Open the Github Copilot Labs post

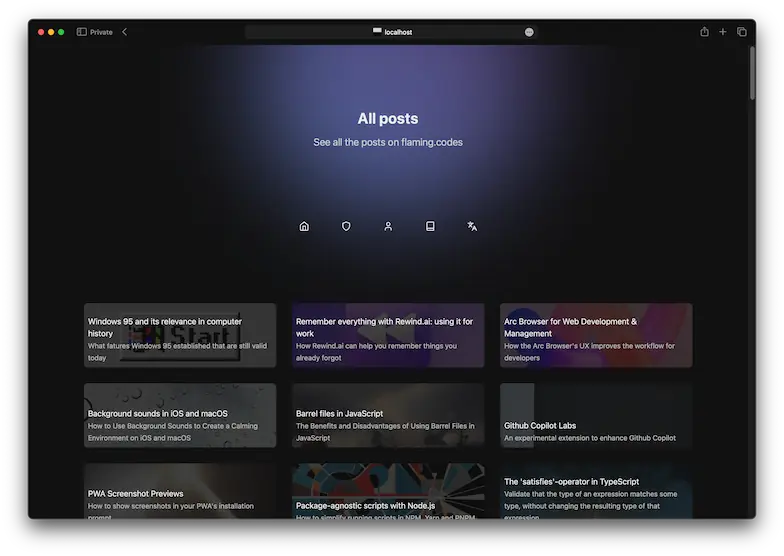(596, 416)
